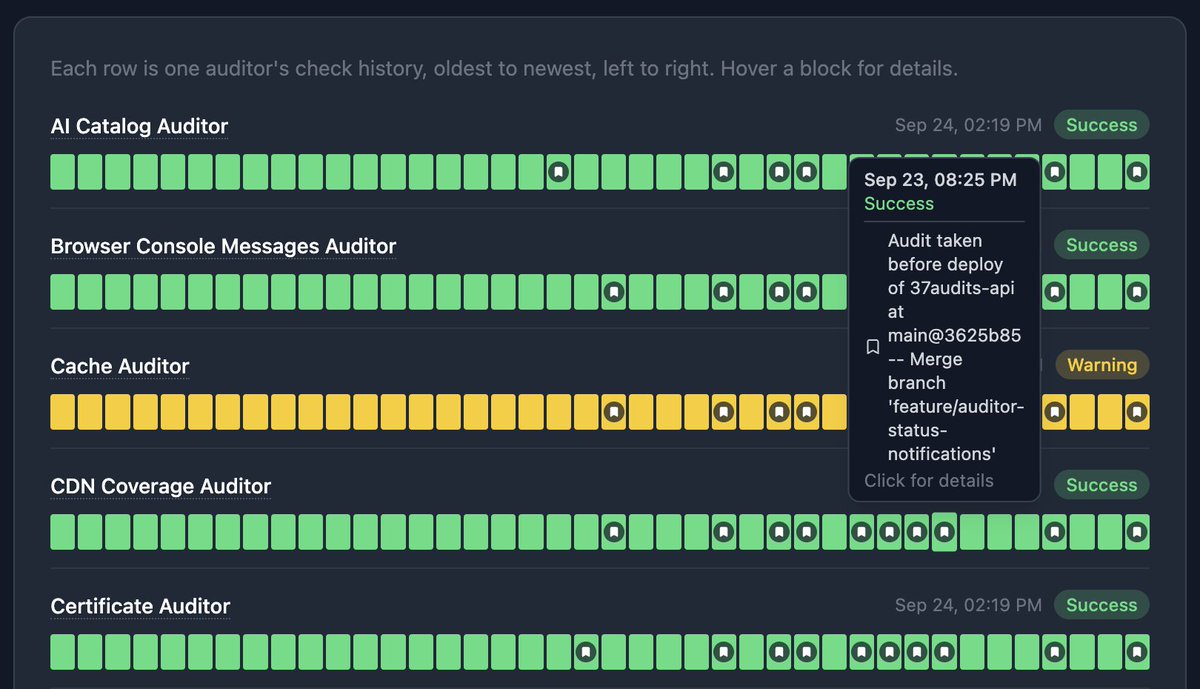Click first bookmarked yellow block in Cache Auditor row

pos(614,412)
